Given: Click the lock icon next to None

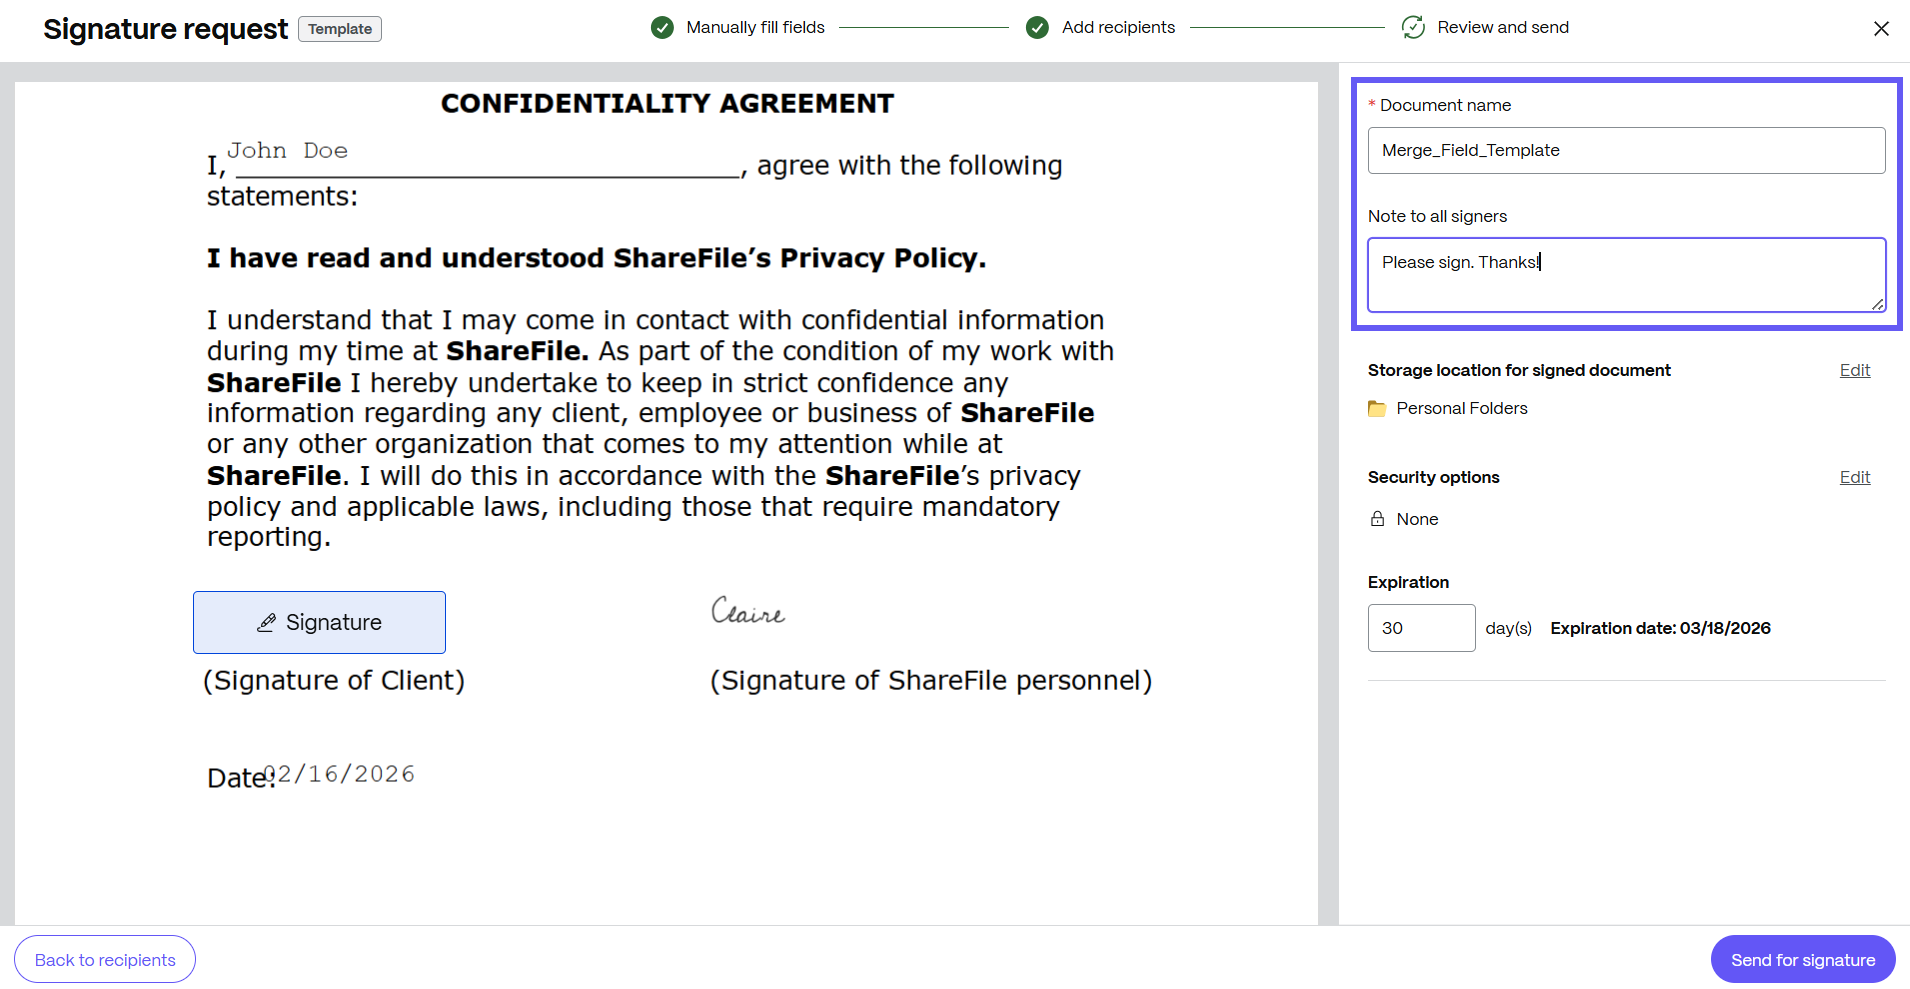Looking at the screenshot, I should pyautogui.click(x=1377, y=519).
